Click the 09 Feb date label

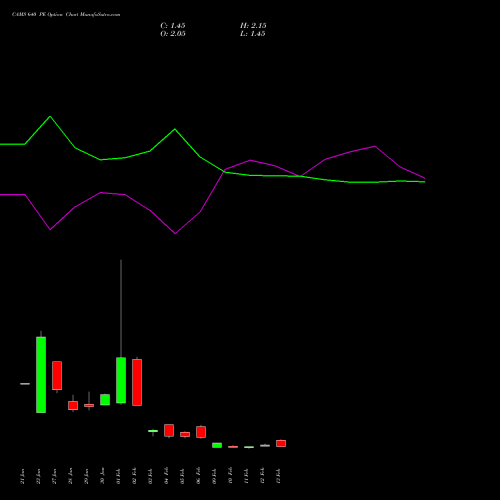point(214,476)
